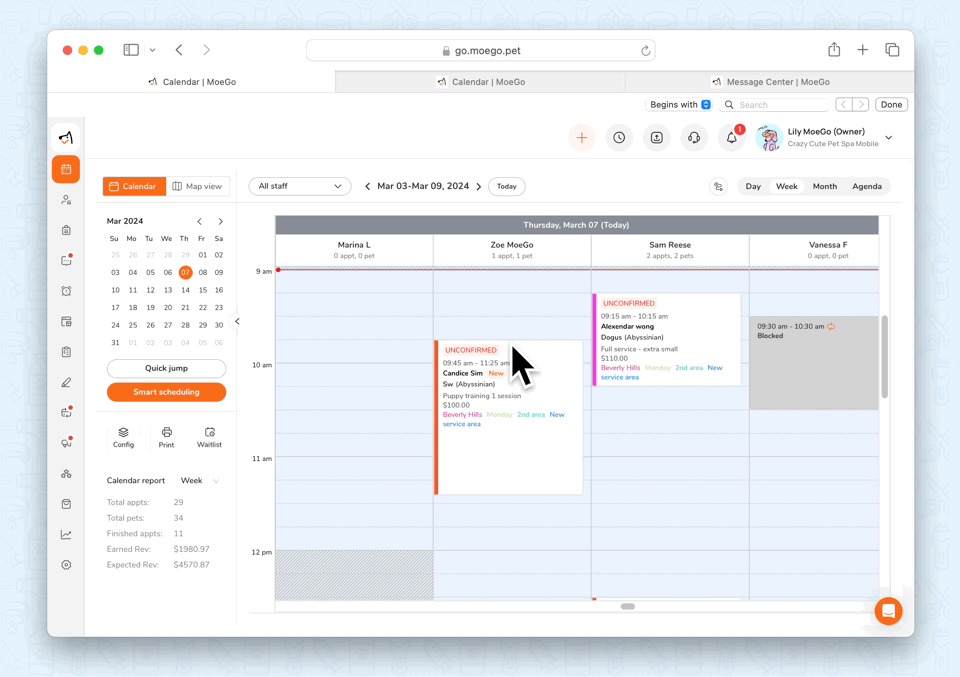Viewport: 960px width, 677px height.
Task: Click the Smart scheduling button
Action: click(167, 392)
